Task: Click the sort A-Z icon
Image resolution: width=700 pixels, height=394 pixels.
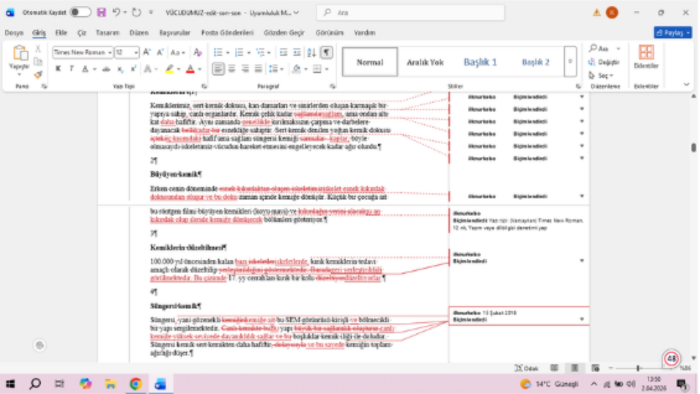Action: click(x=312, y=53)
